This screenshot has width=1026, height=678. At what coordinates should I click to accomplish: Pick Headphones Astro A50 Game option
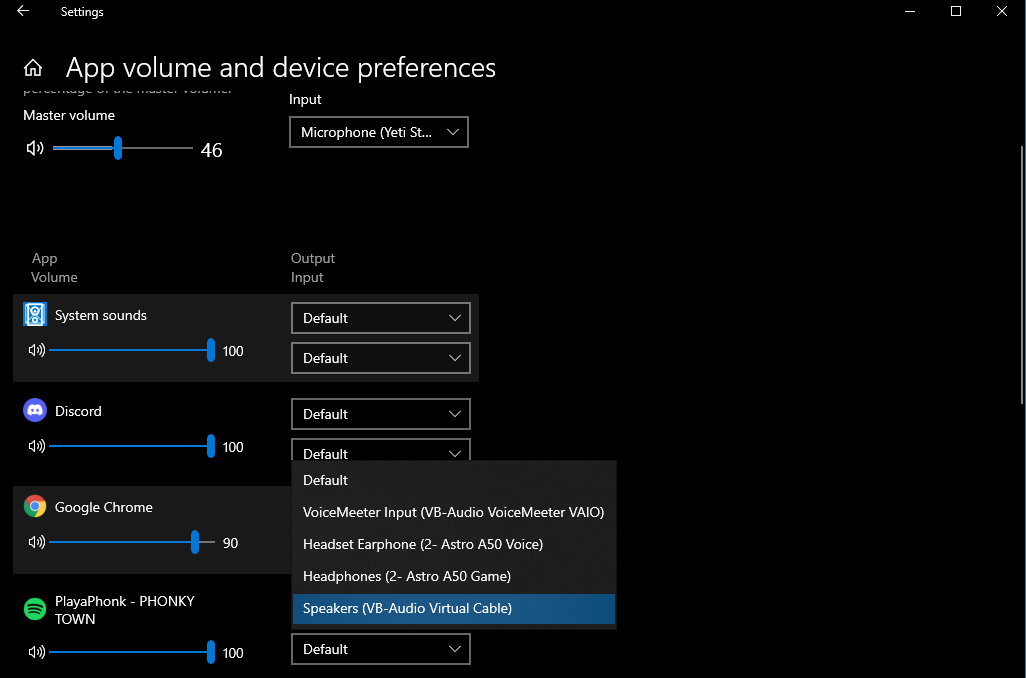(x=407, y=576)
